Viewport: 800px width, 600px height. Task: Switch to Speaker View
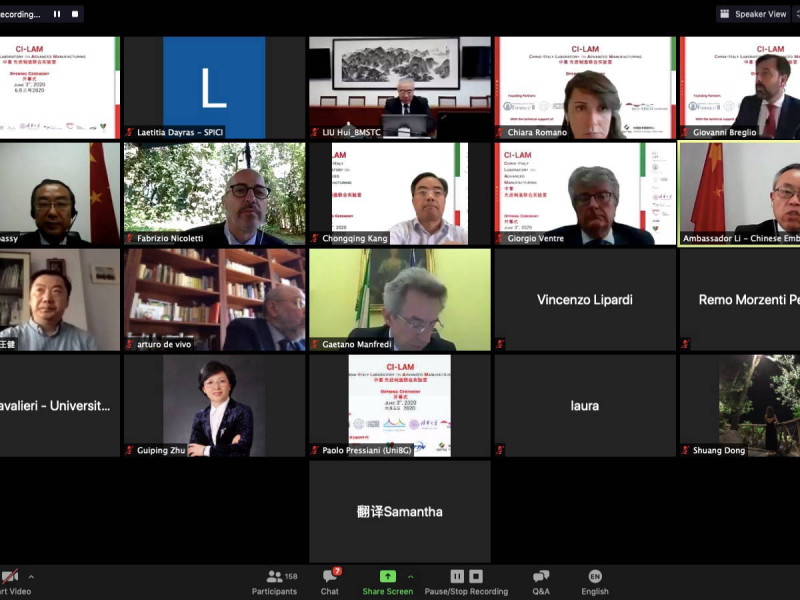[x=753, y=14]
